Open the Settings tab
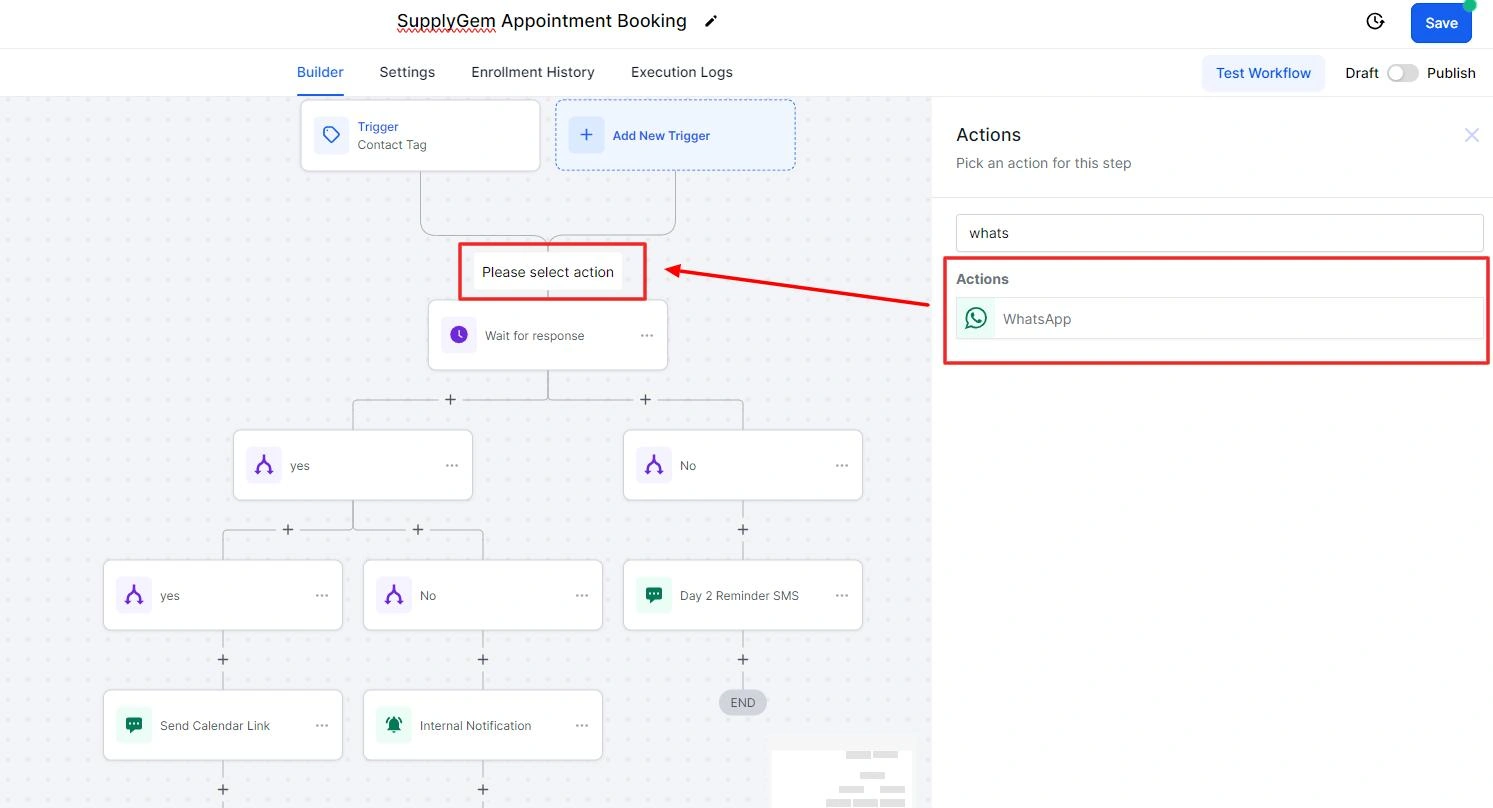The width and height of the screenshot is (1493, 808). coord(407,72)
